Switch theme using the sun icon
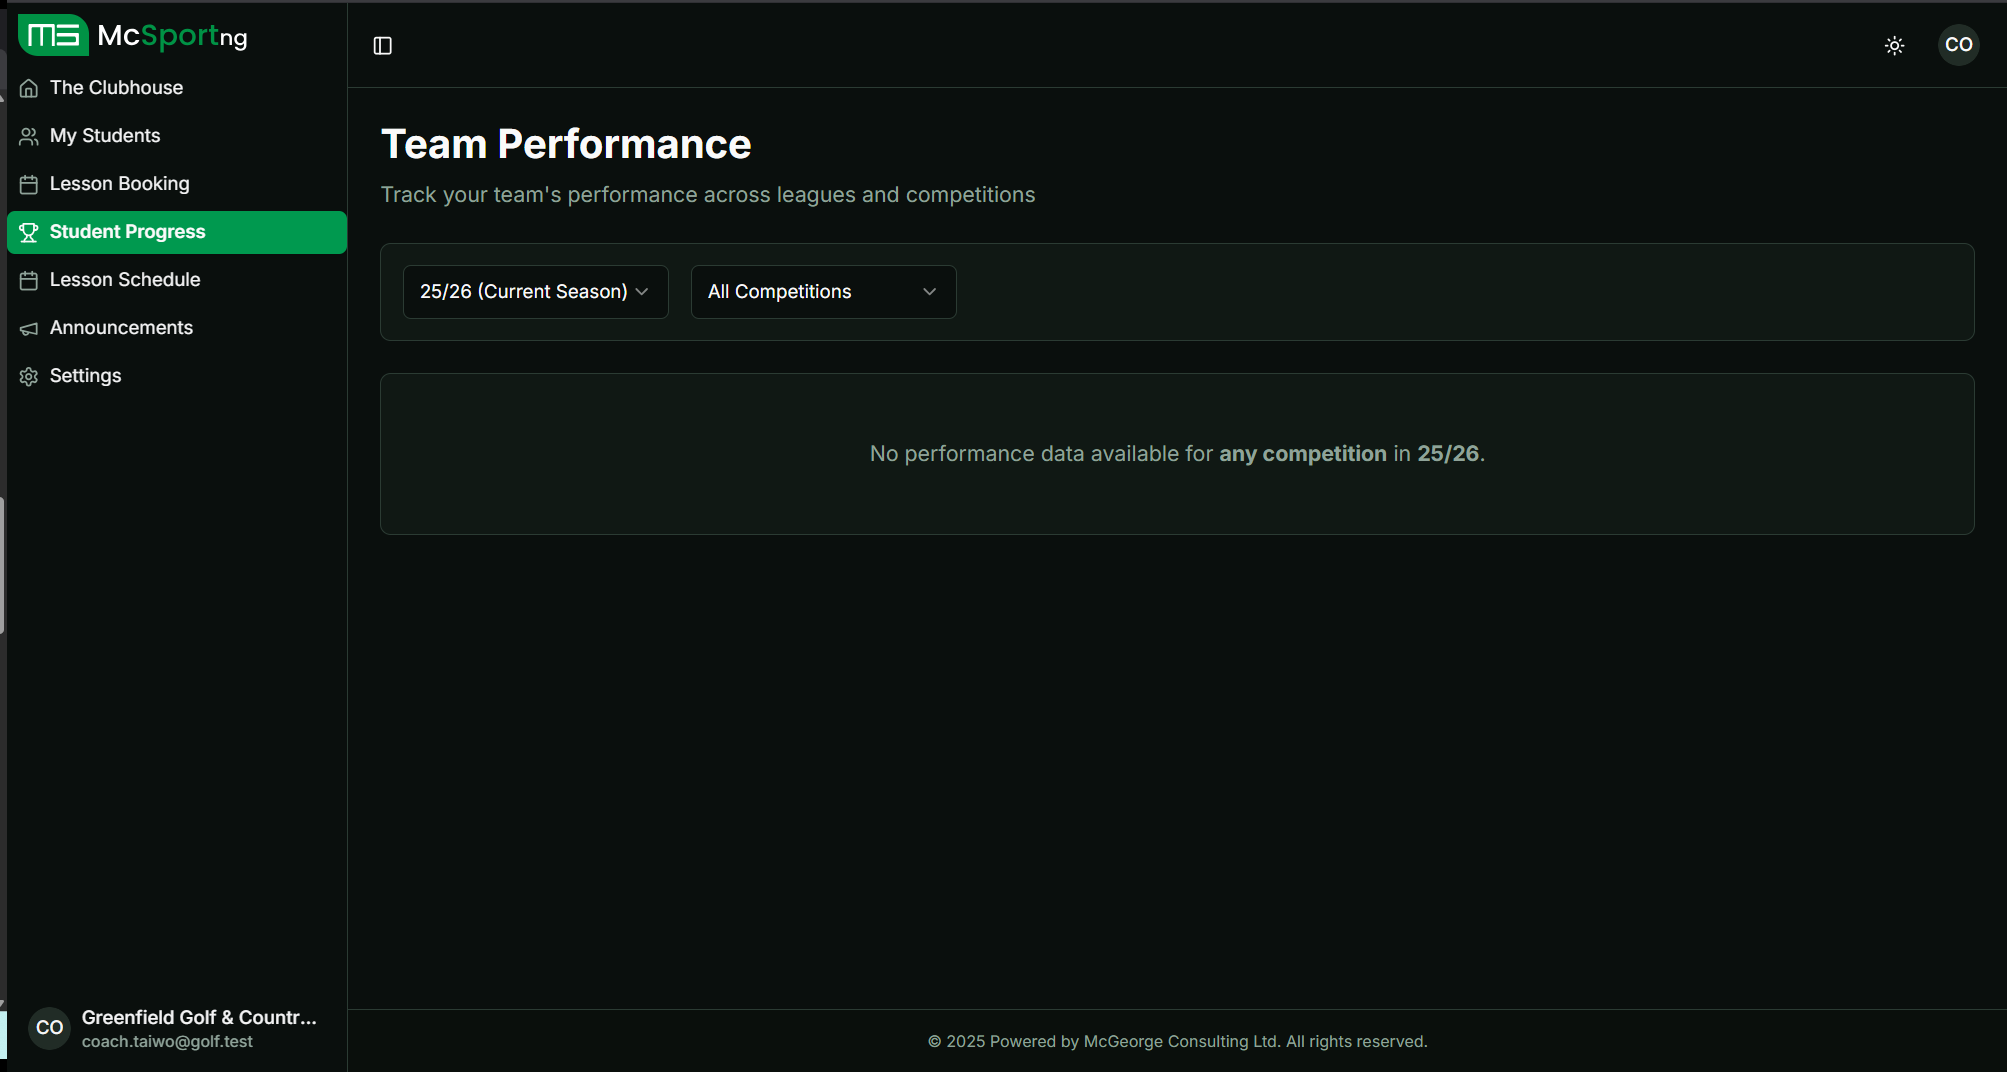Viewport: 2007px width, 1072px height. (1894, 45)
